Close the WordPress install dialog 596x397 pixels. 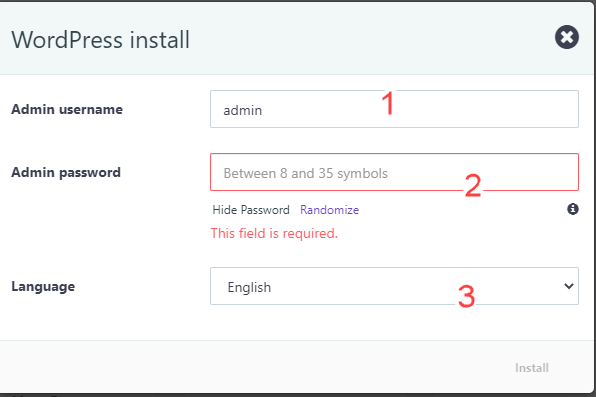click(567, 37)
